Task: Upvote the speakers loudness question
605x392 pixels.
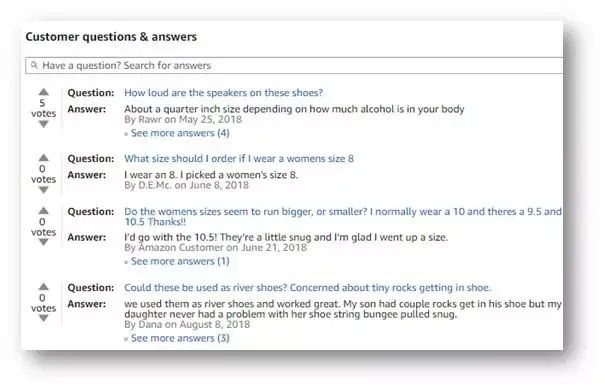Action: 44,92
